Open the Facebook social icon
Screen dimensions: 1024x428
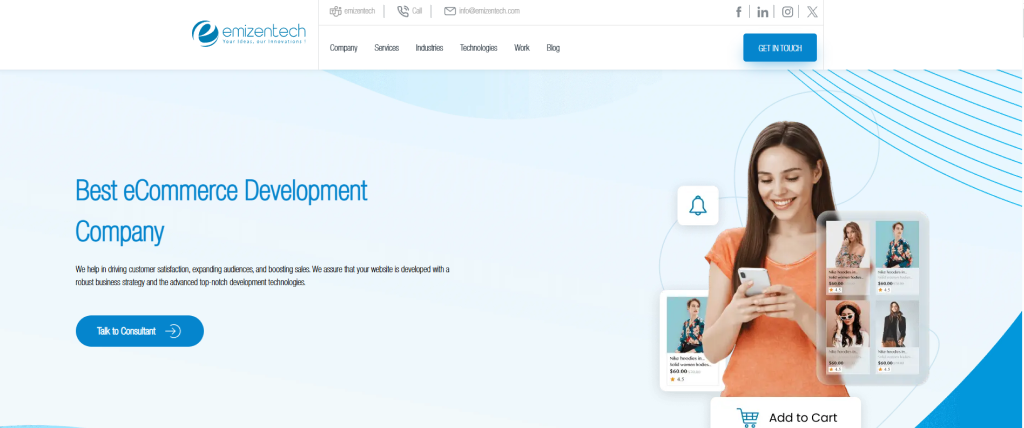tap(739, 12)
